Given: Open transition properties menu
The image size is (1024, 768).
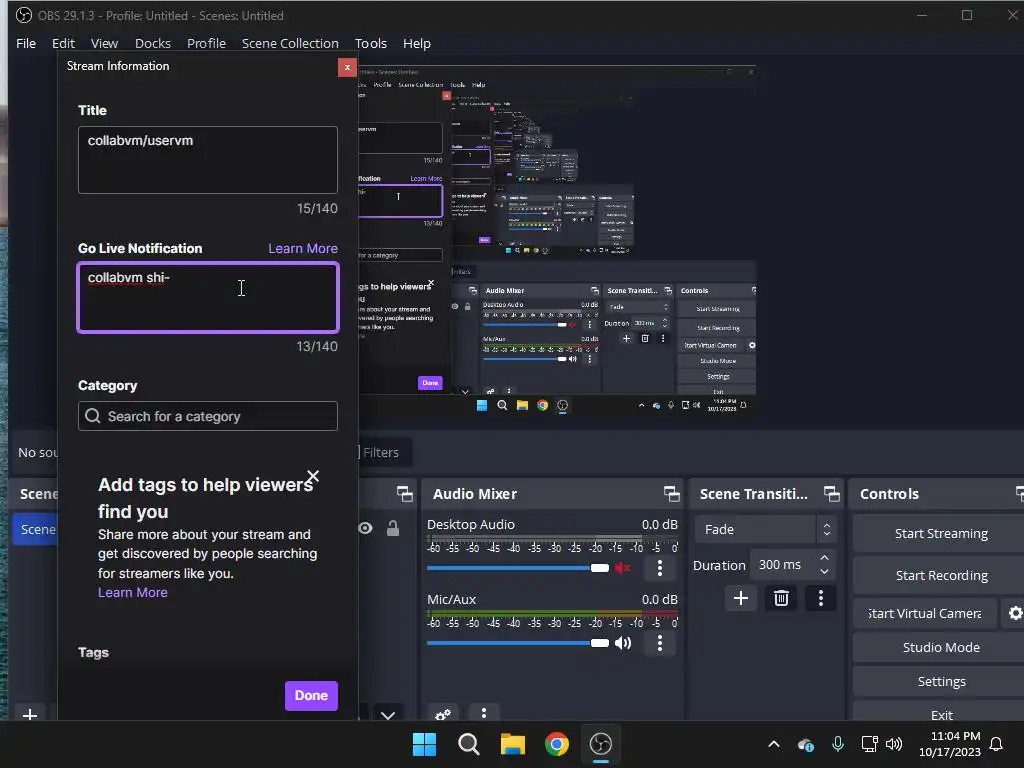Looking at the screenshot, I should pos(821,598).
